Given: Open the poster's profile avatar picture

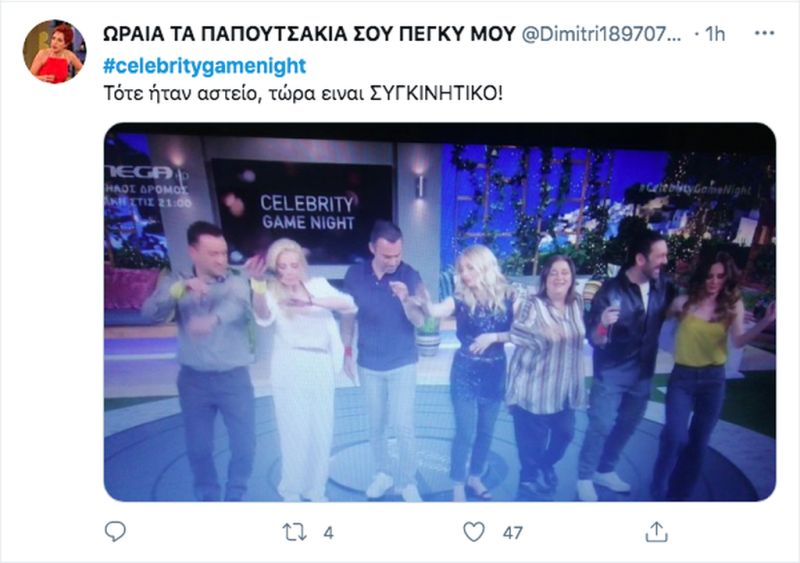Looking at the screenshot, I should (55, 52).
